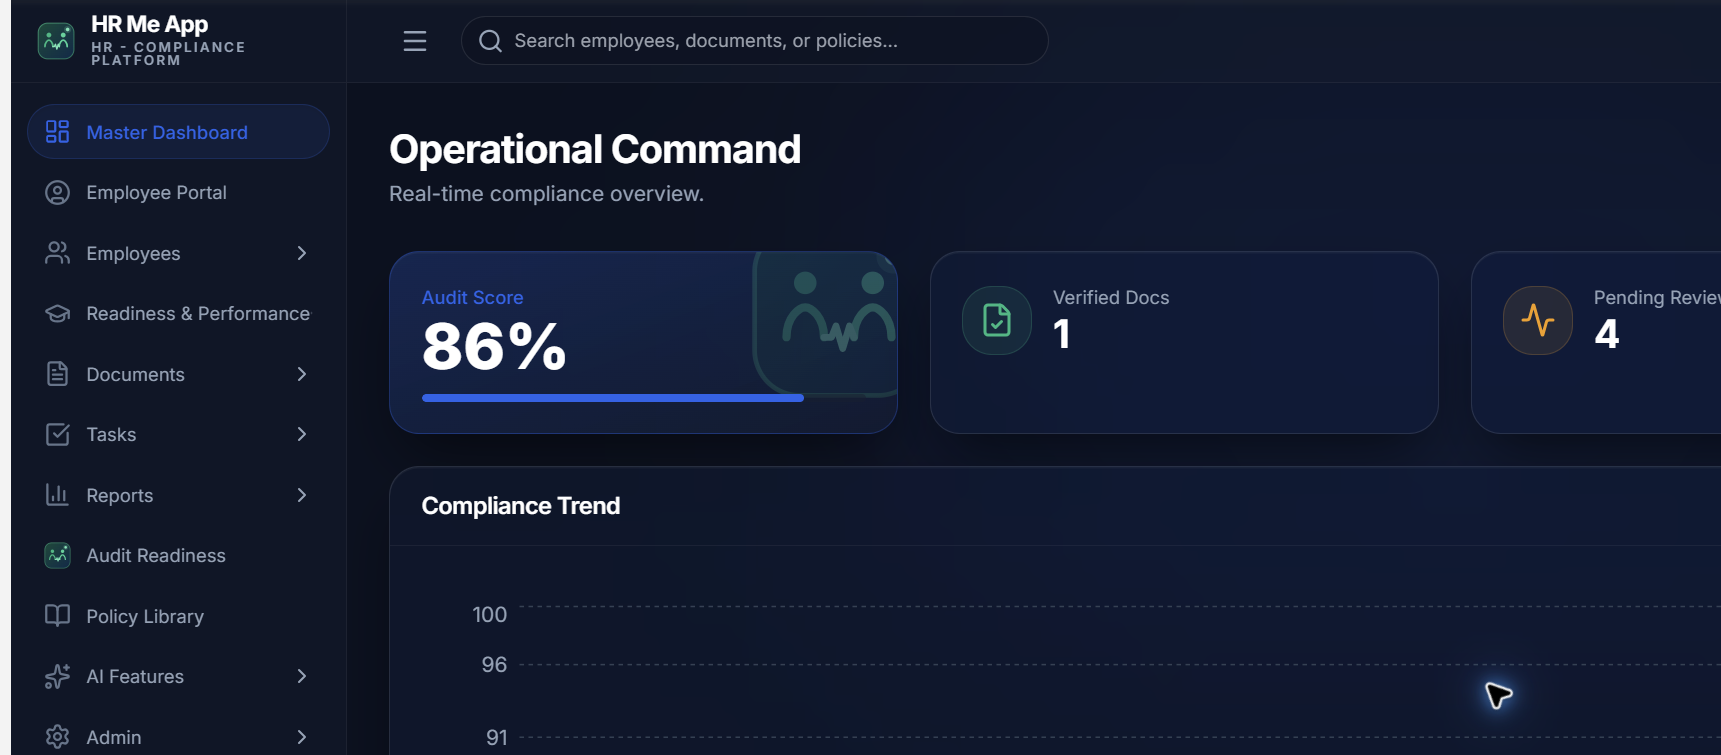
Task: Expand the Tasks submenu chevron
Action: tap(302, 434)
